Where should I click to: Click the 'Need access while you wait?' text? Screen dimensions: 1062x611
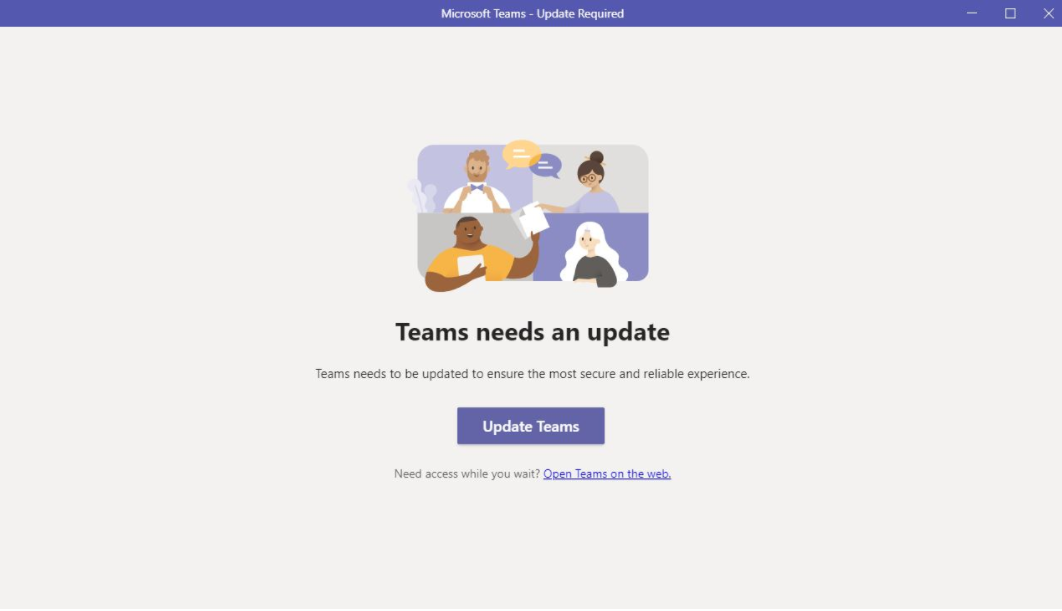click(467, 473)
